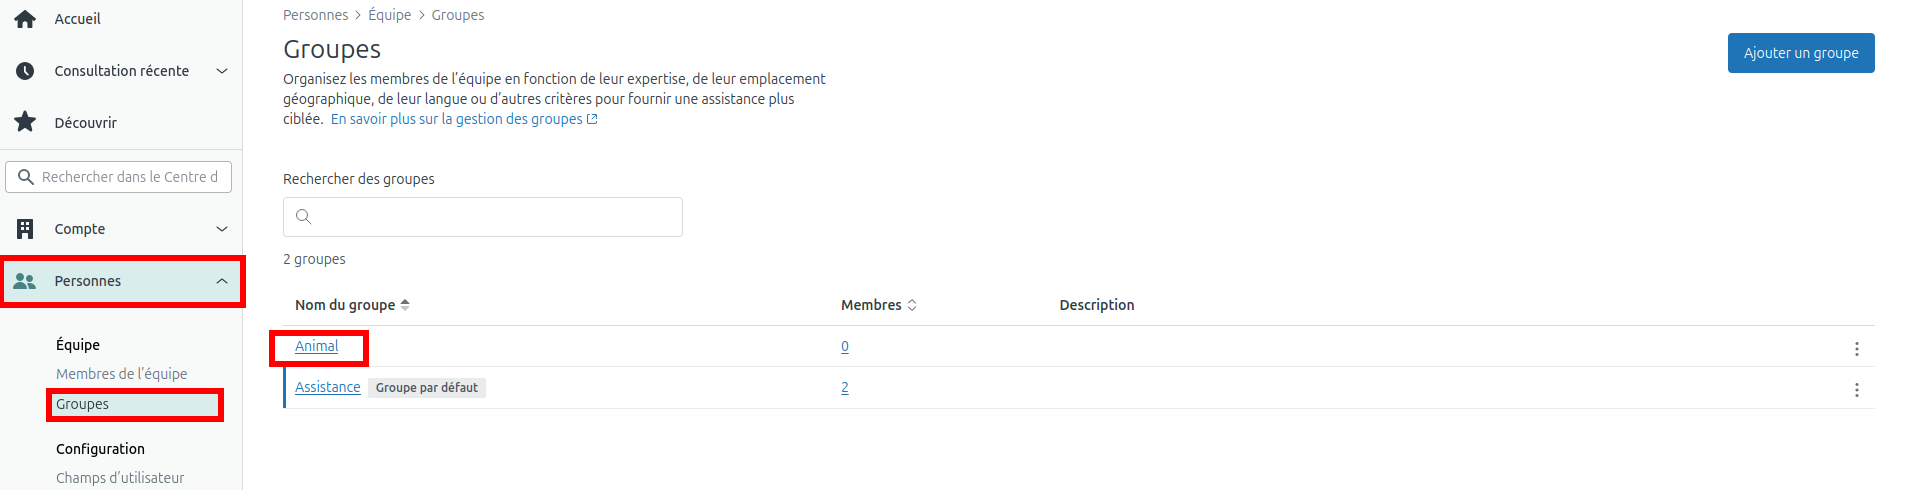This screenshot has width=1913, height=490.
Task: Open the Assistance group options menu
Action: [x=1856, y=390]
